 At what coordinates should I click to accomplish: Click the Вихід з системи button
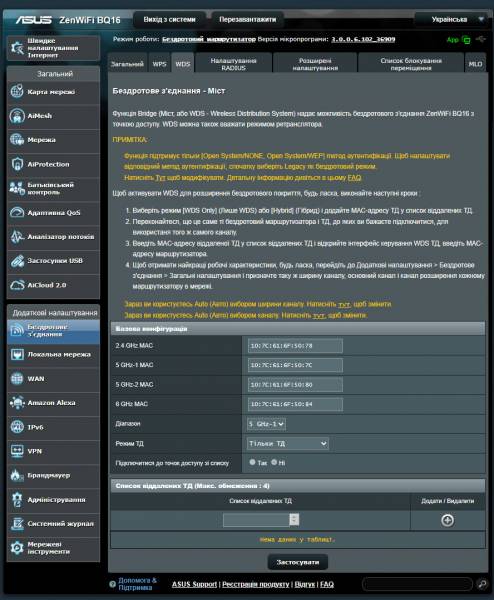tap(170, 20)
